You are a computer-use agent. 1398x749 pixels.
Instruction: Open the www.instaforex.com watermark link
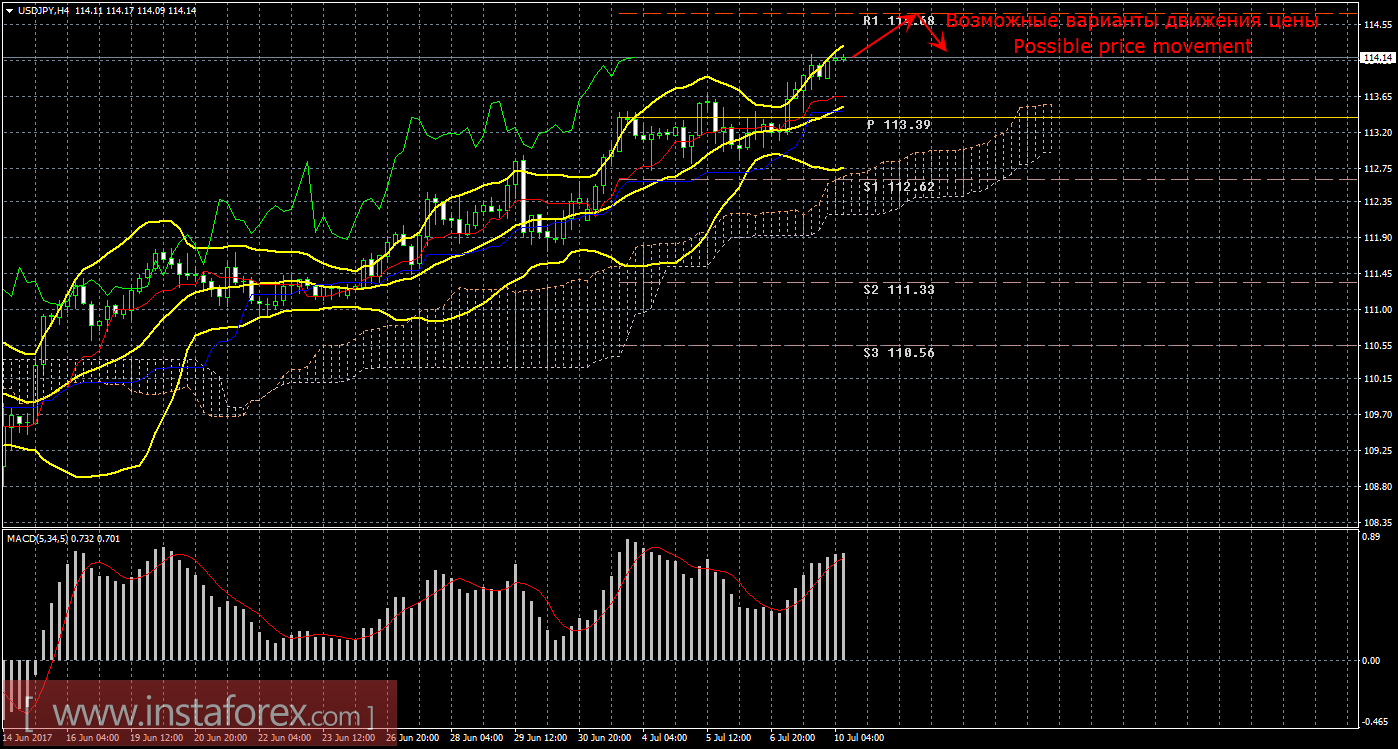[x=200, y=716]
